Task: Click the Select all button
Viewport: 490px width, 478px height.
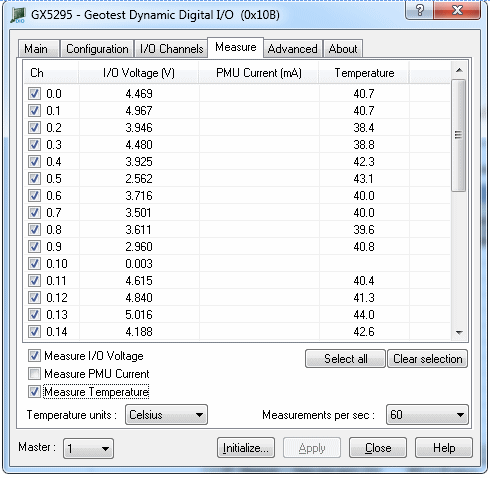Action: [x=345, y=359]
